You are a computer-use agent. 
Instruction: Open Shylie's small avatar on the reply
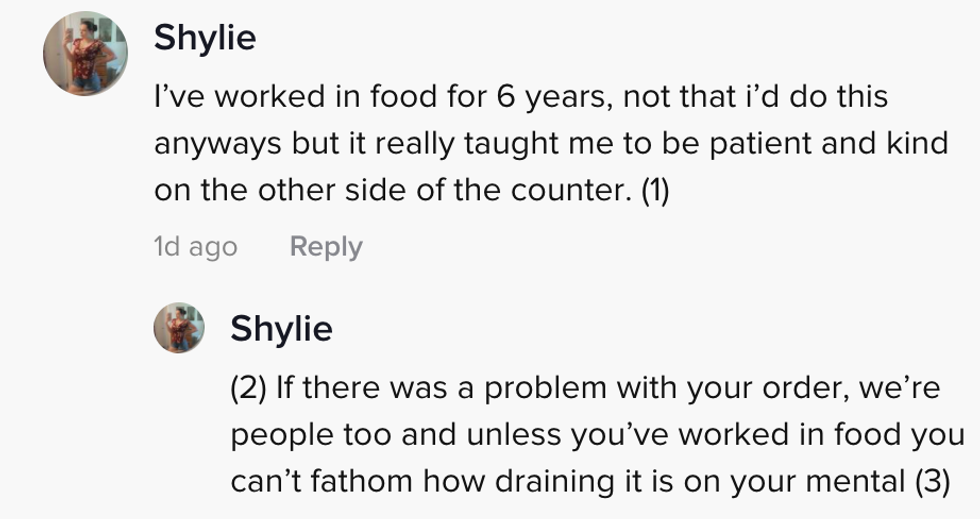[179, 328]
